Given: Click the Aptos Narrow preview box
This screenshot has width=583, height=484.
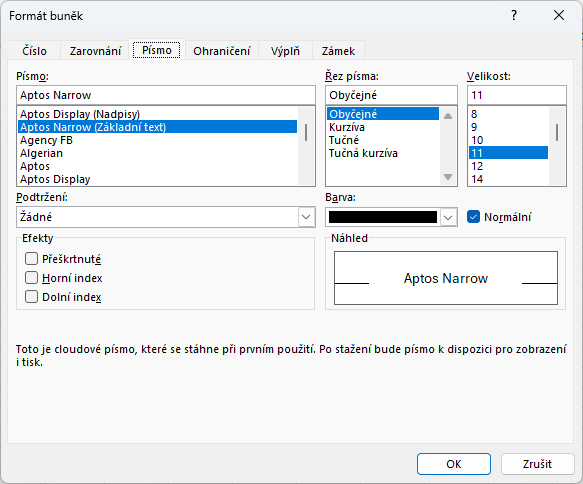Looking at the screenshot, I should [x=446, y=278].
